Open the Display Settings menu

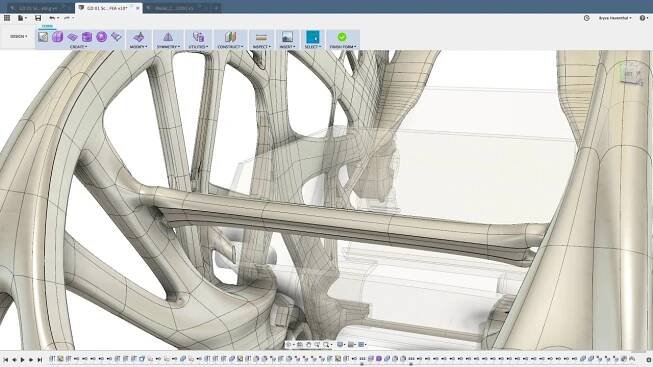(x=341, y=345)
